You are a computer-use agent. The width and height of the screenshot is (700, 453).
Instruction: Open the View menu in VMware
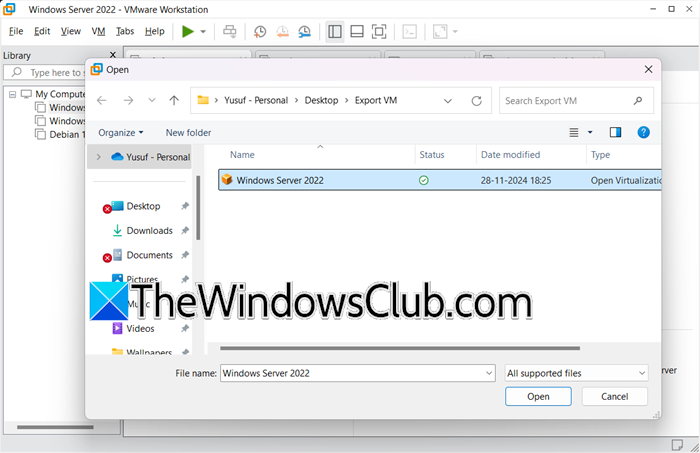point(71,31)
